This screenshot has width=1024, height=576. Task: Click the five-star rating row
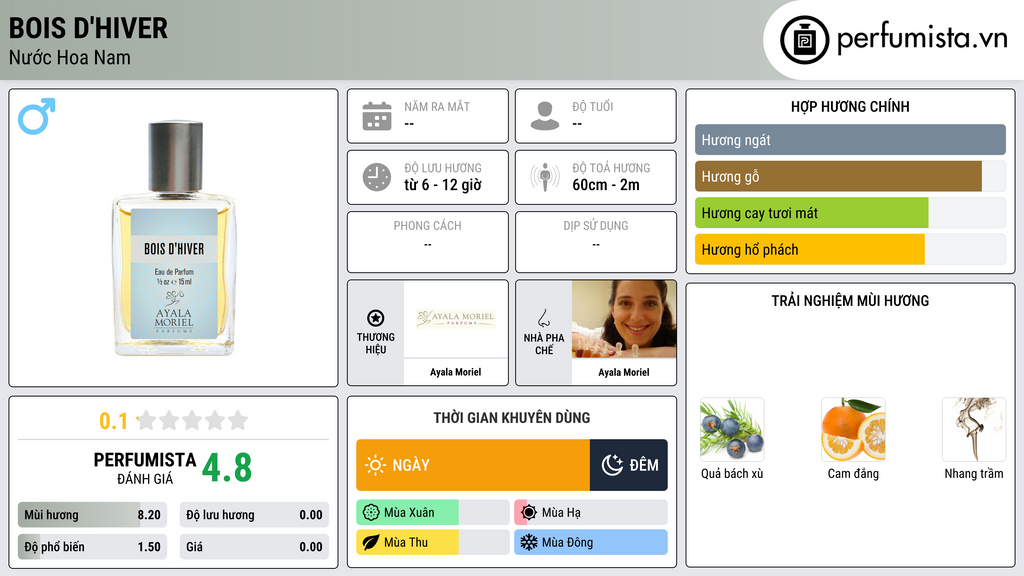(x=192, y=420)
